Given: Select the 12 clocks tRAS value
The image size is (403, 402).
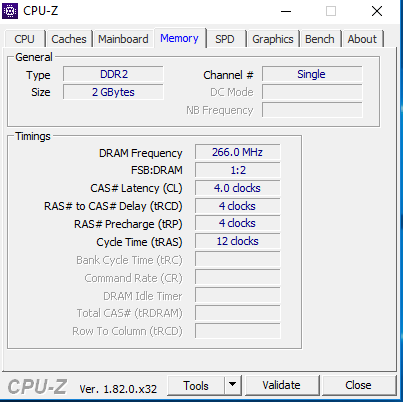Looking at the screenshot, I should [x=237, y=241].
